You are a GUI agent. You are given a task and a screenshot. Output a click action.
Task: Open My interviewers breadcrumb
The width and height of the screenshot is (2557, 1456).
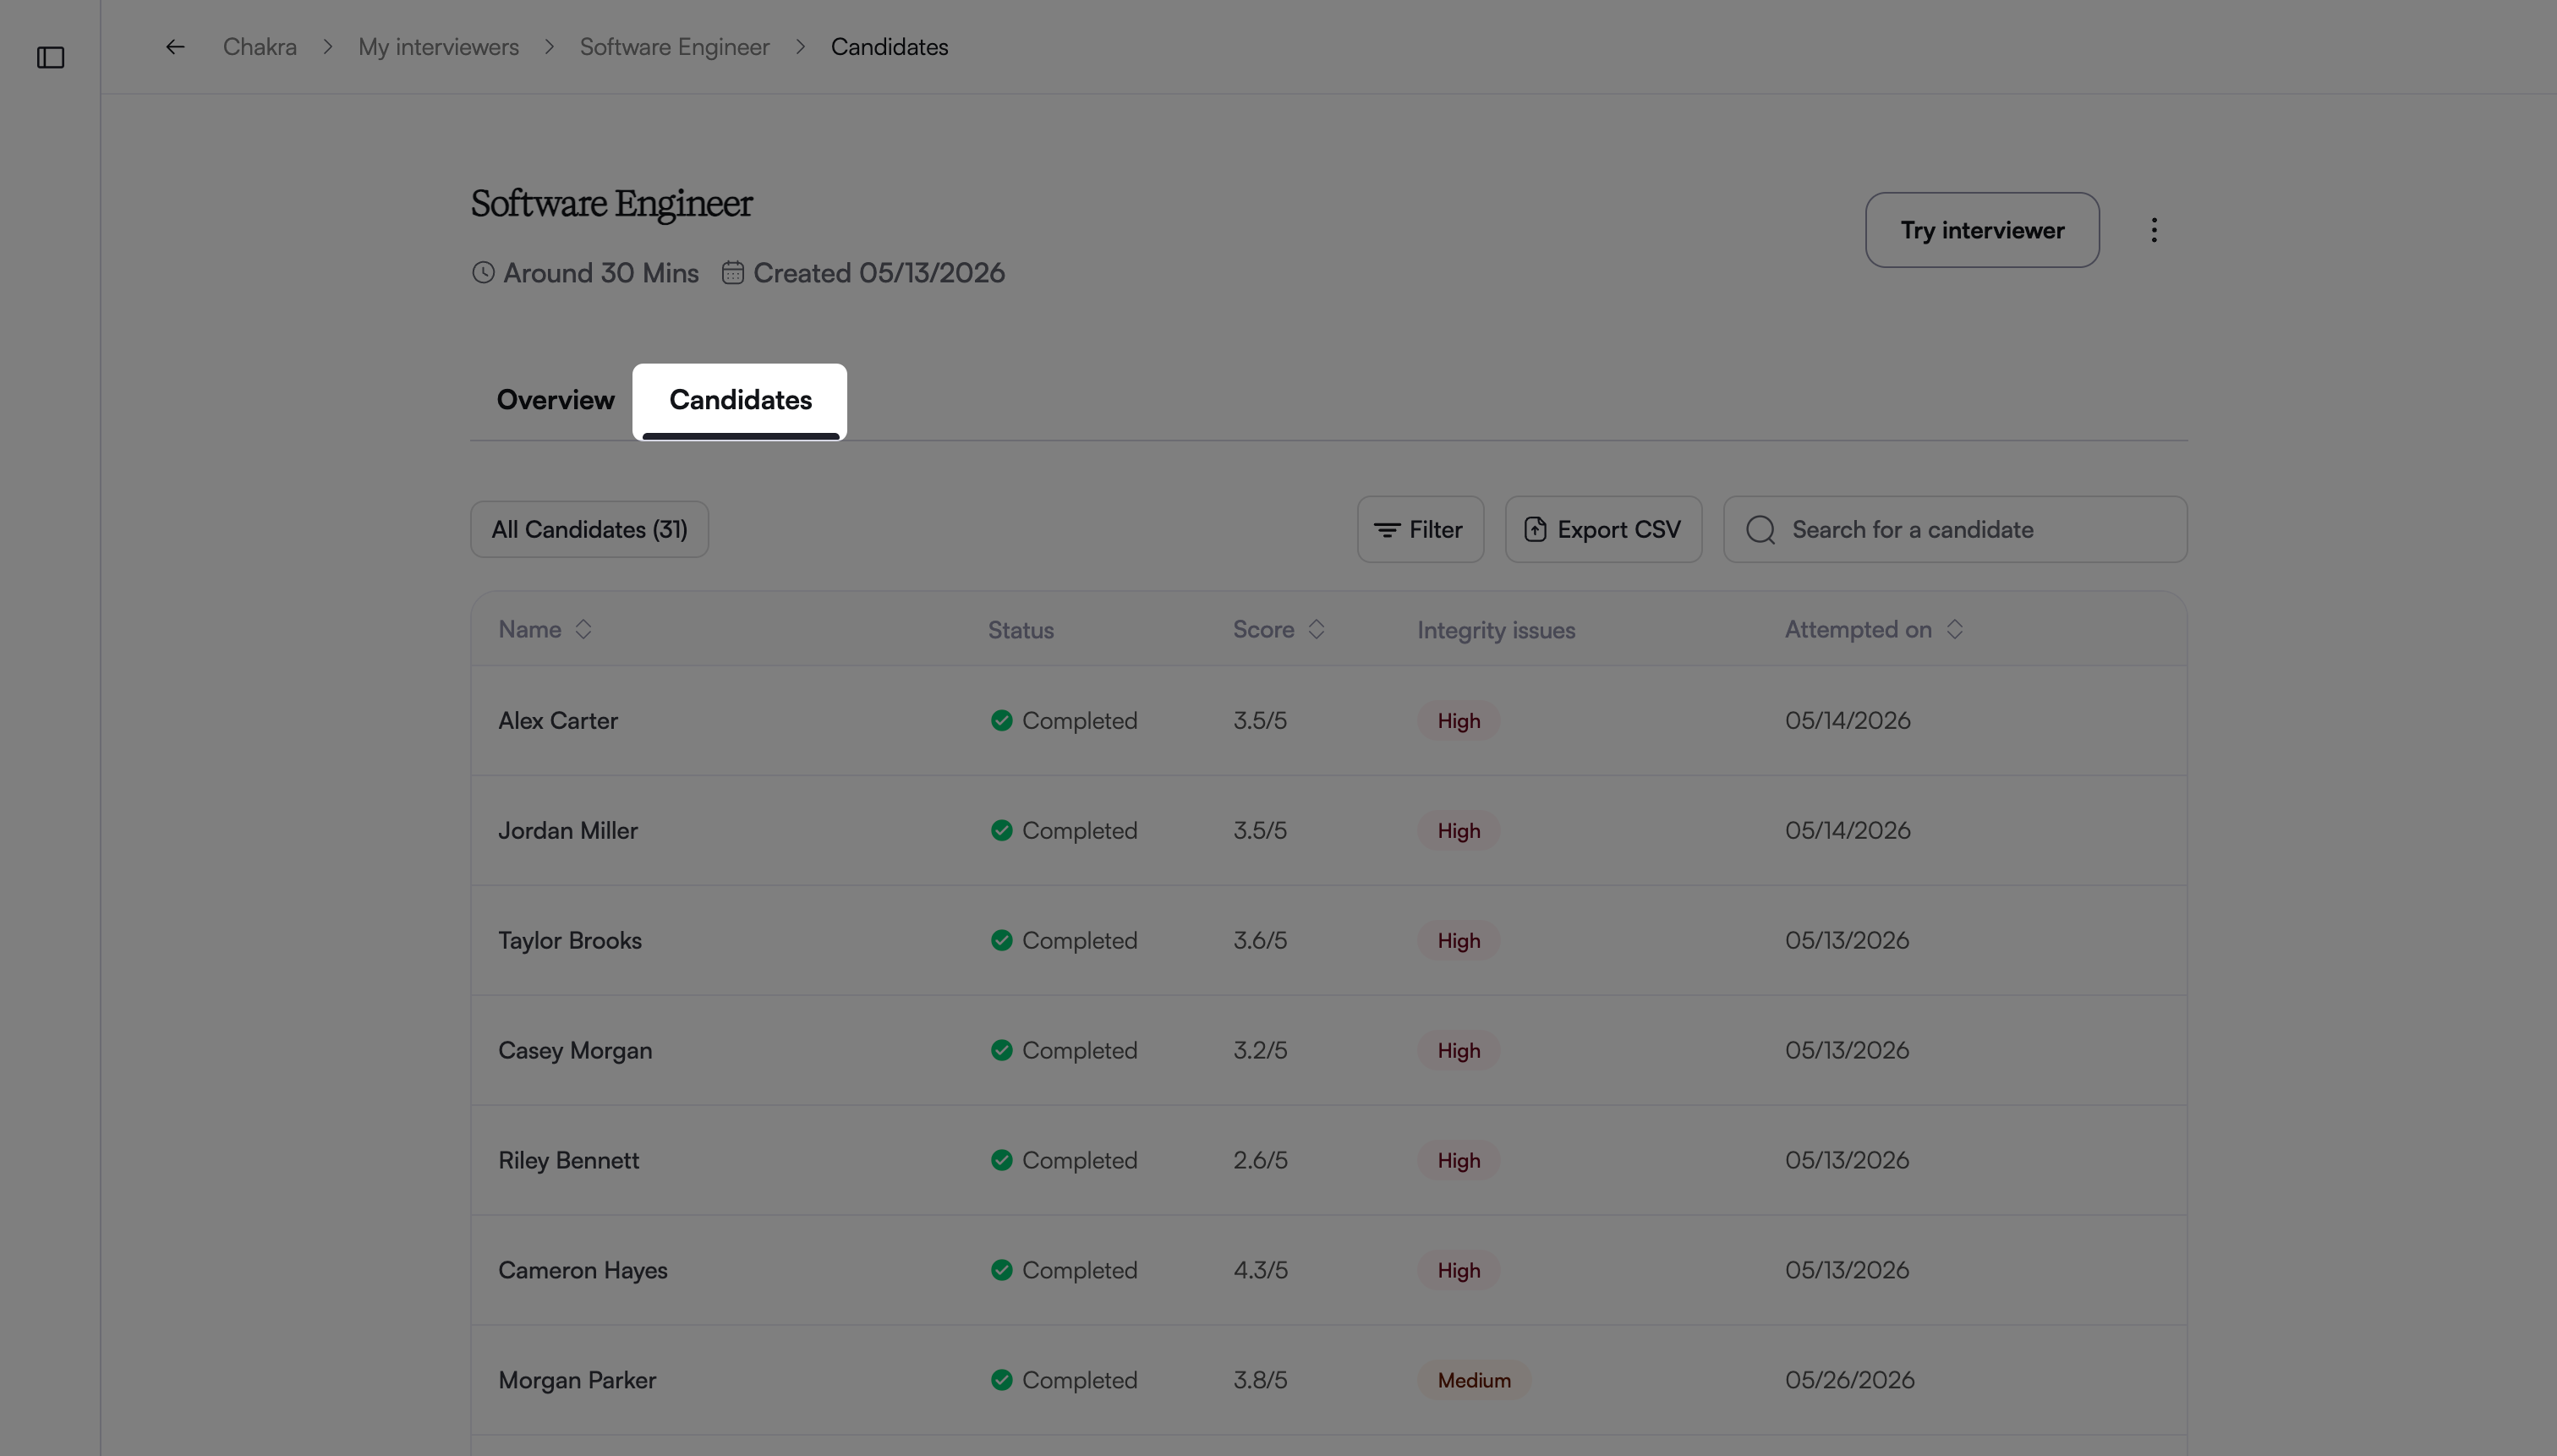438,47
